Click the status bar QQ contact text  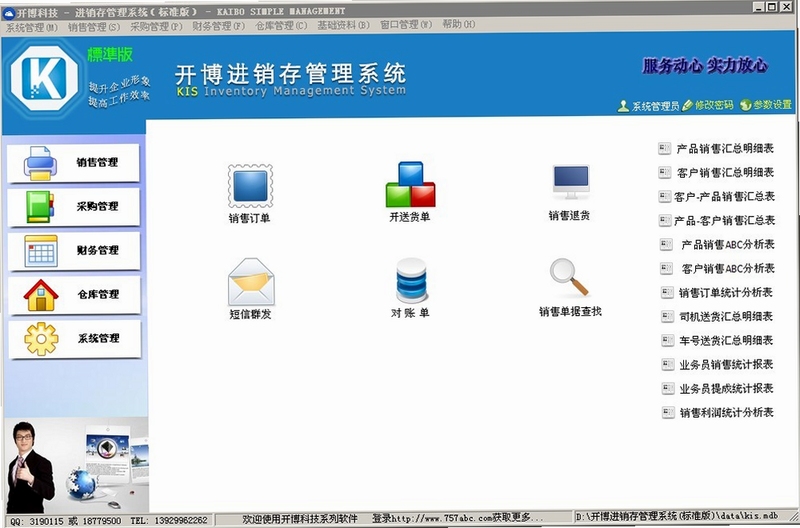pos(65,521)
